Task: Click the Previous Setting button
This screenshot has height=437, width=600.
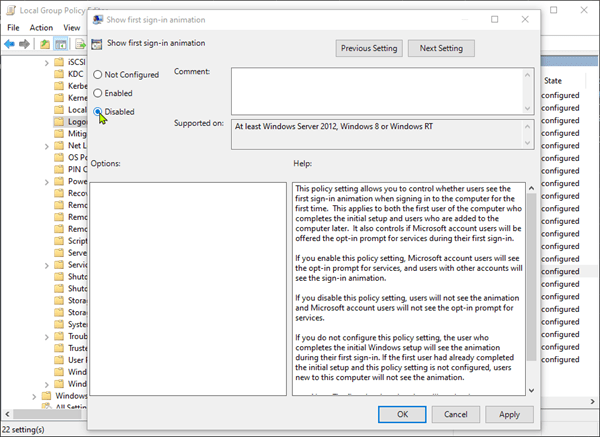Action: click(369, 48)
